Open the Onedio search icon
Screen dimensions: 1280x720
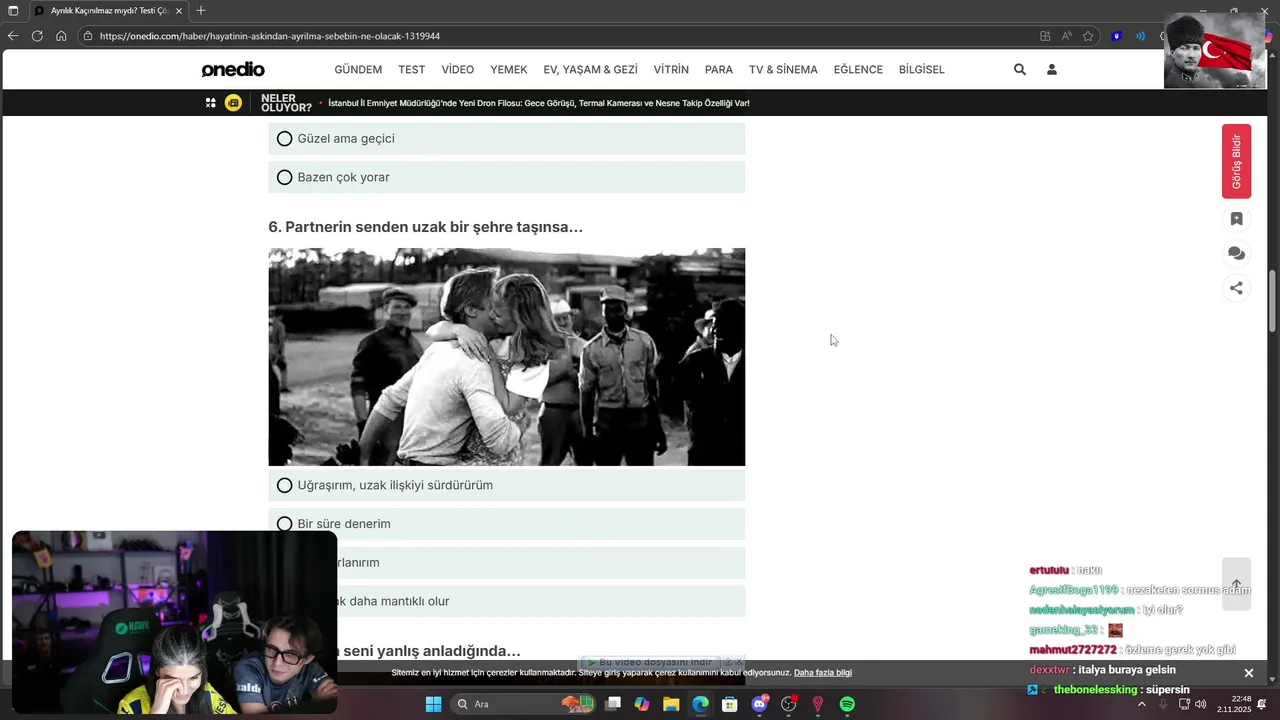[x=1019, y=70]
